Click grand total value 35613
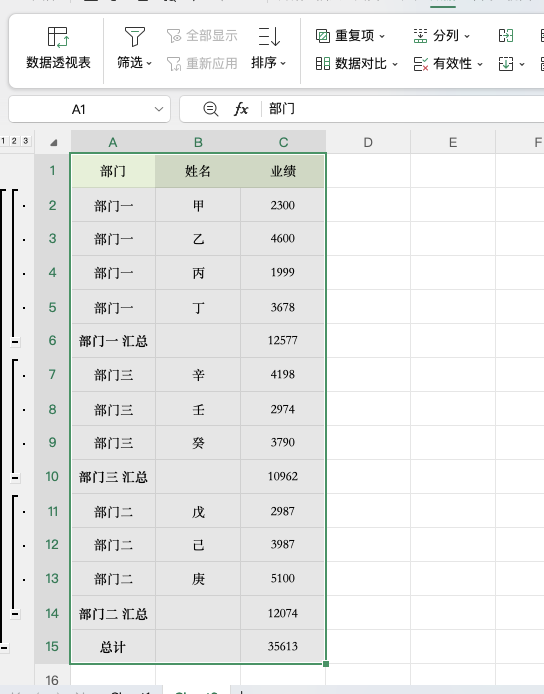This screenshot has width=544, height=694. [x=283, y=647]
